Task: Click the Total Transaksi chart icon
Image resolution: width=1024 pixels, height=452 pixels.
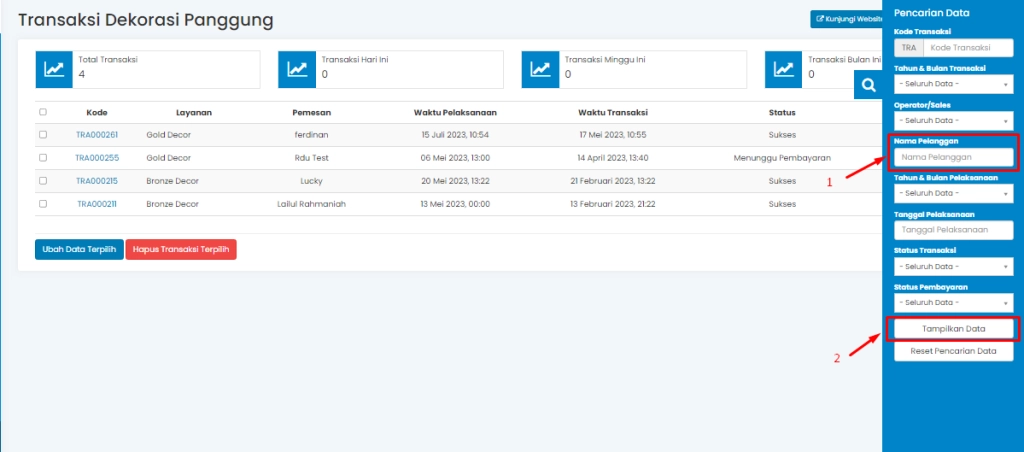Action: pyautogui.click(x=54, y=69)
